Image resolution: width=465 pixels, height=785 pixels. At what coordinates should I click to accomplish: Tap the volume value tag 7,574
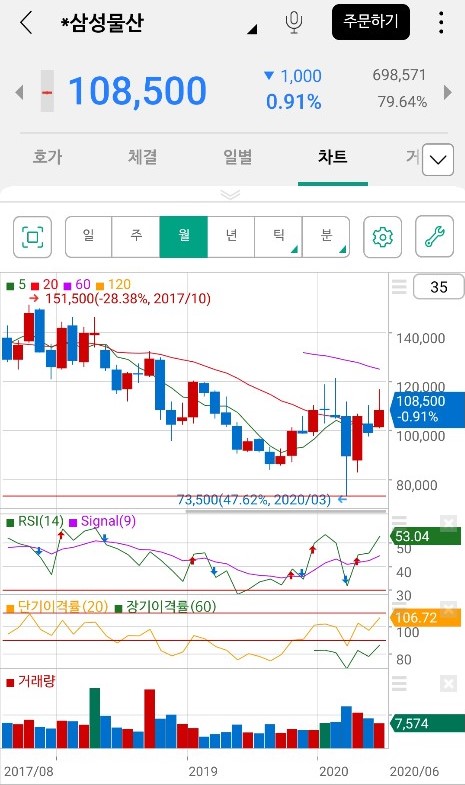click(425, 723)
